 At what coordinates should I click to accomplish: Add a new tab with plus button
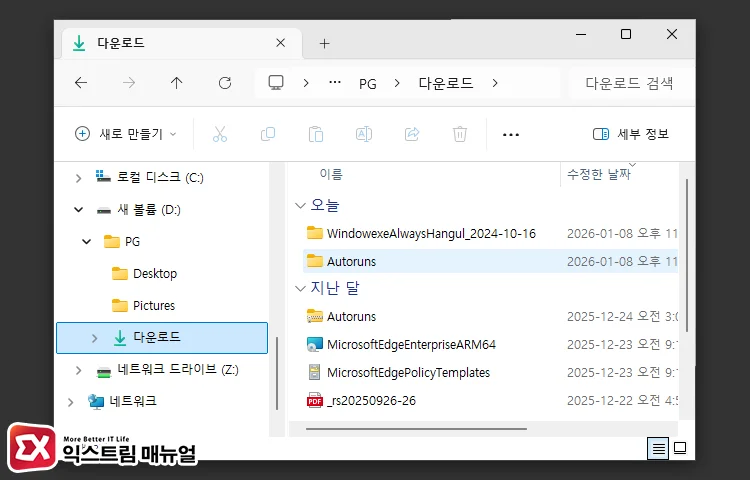point(324,44)
